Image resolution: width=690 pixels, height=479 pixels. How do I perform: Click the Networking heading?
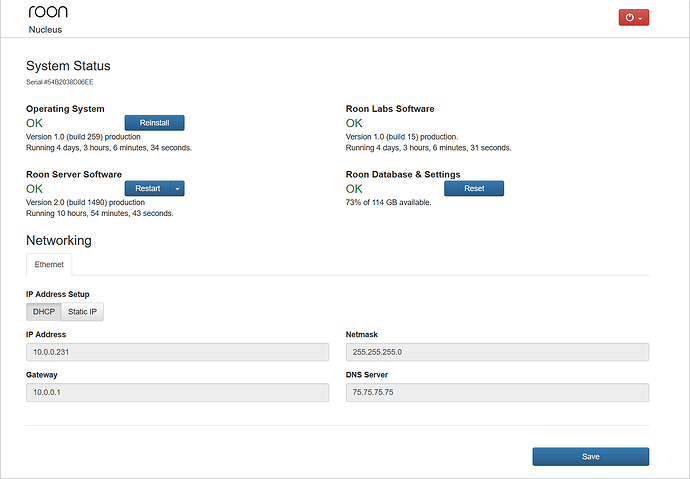click(x=59, y=241)
